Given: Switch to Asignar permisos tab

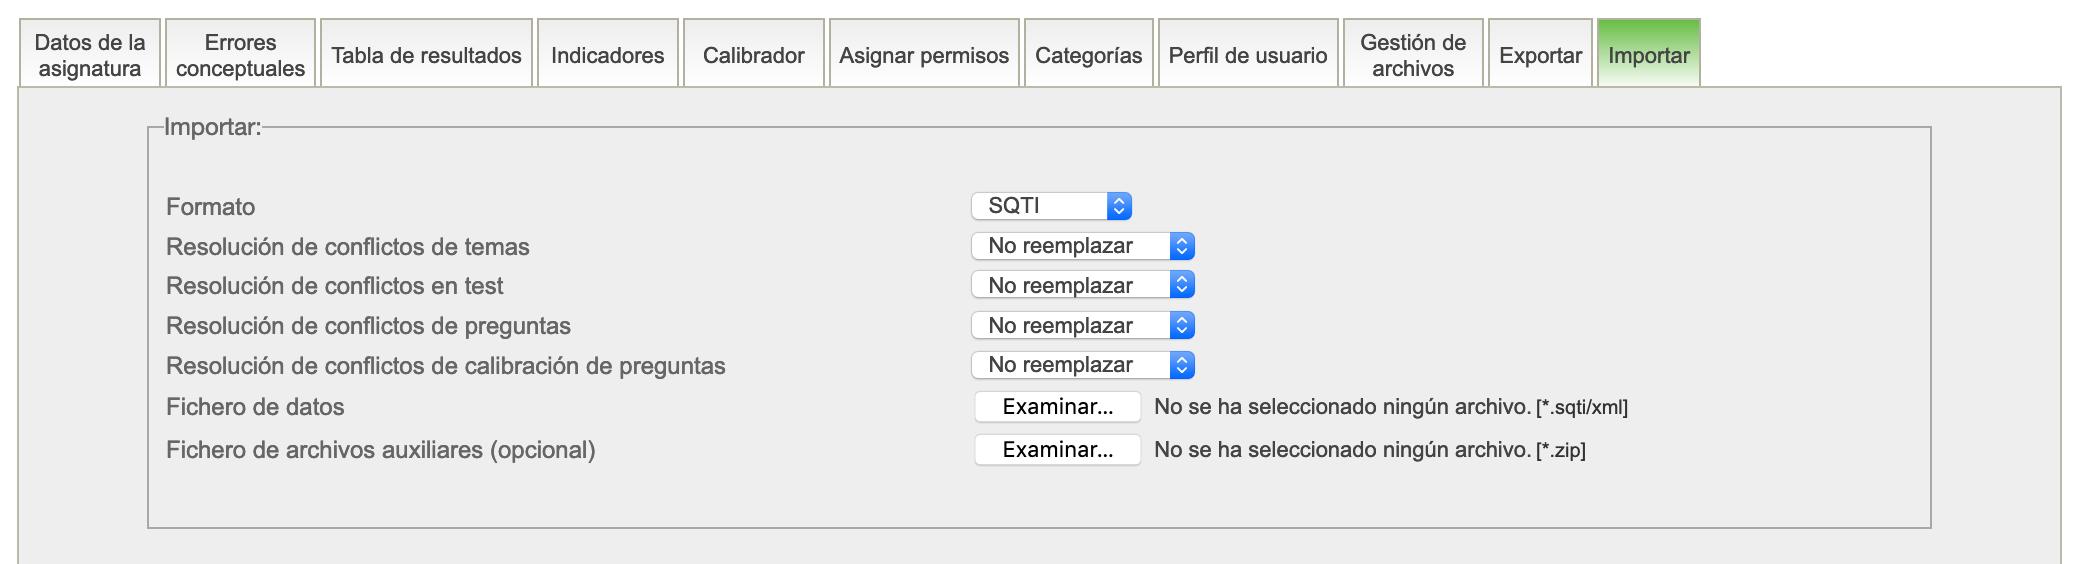Looking at the screenshot, I should coord(924,55).
